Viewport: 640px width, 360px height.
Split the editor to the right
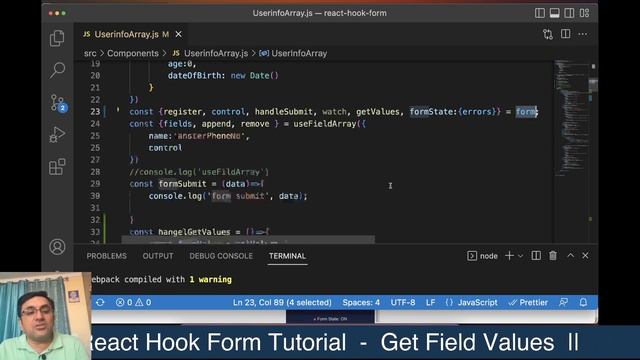coord(565,34)
